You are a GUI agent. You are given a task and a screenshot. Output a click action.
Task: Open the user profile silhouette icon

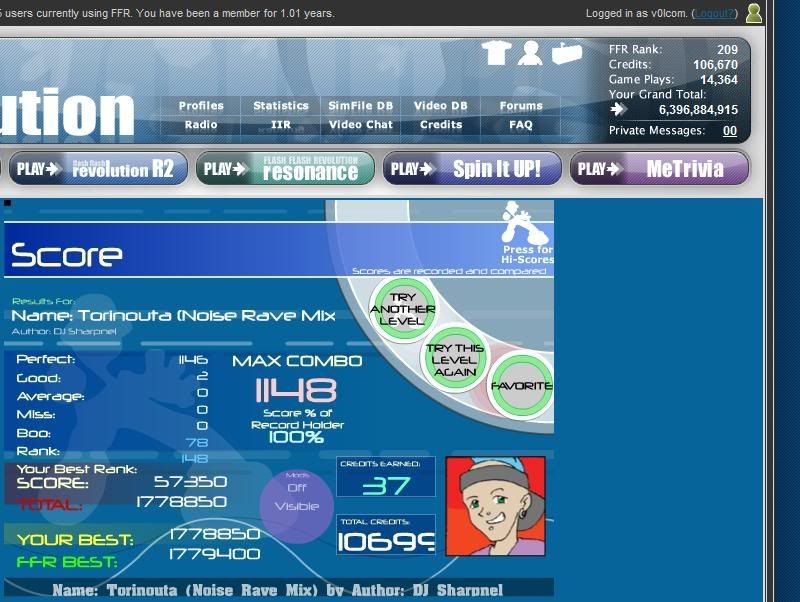click(530, 53)
